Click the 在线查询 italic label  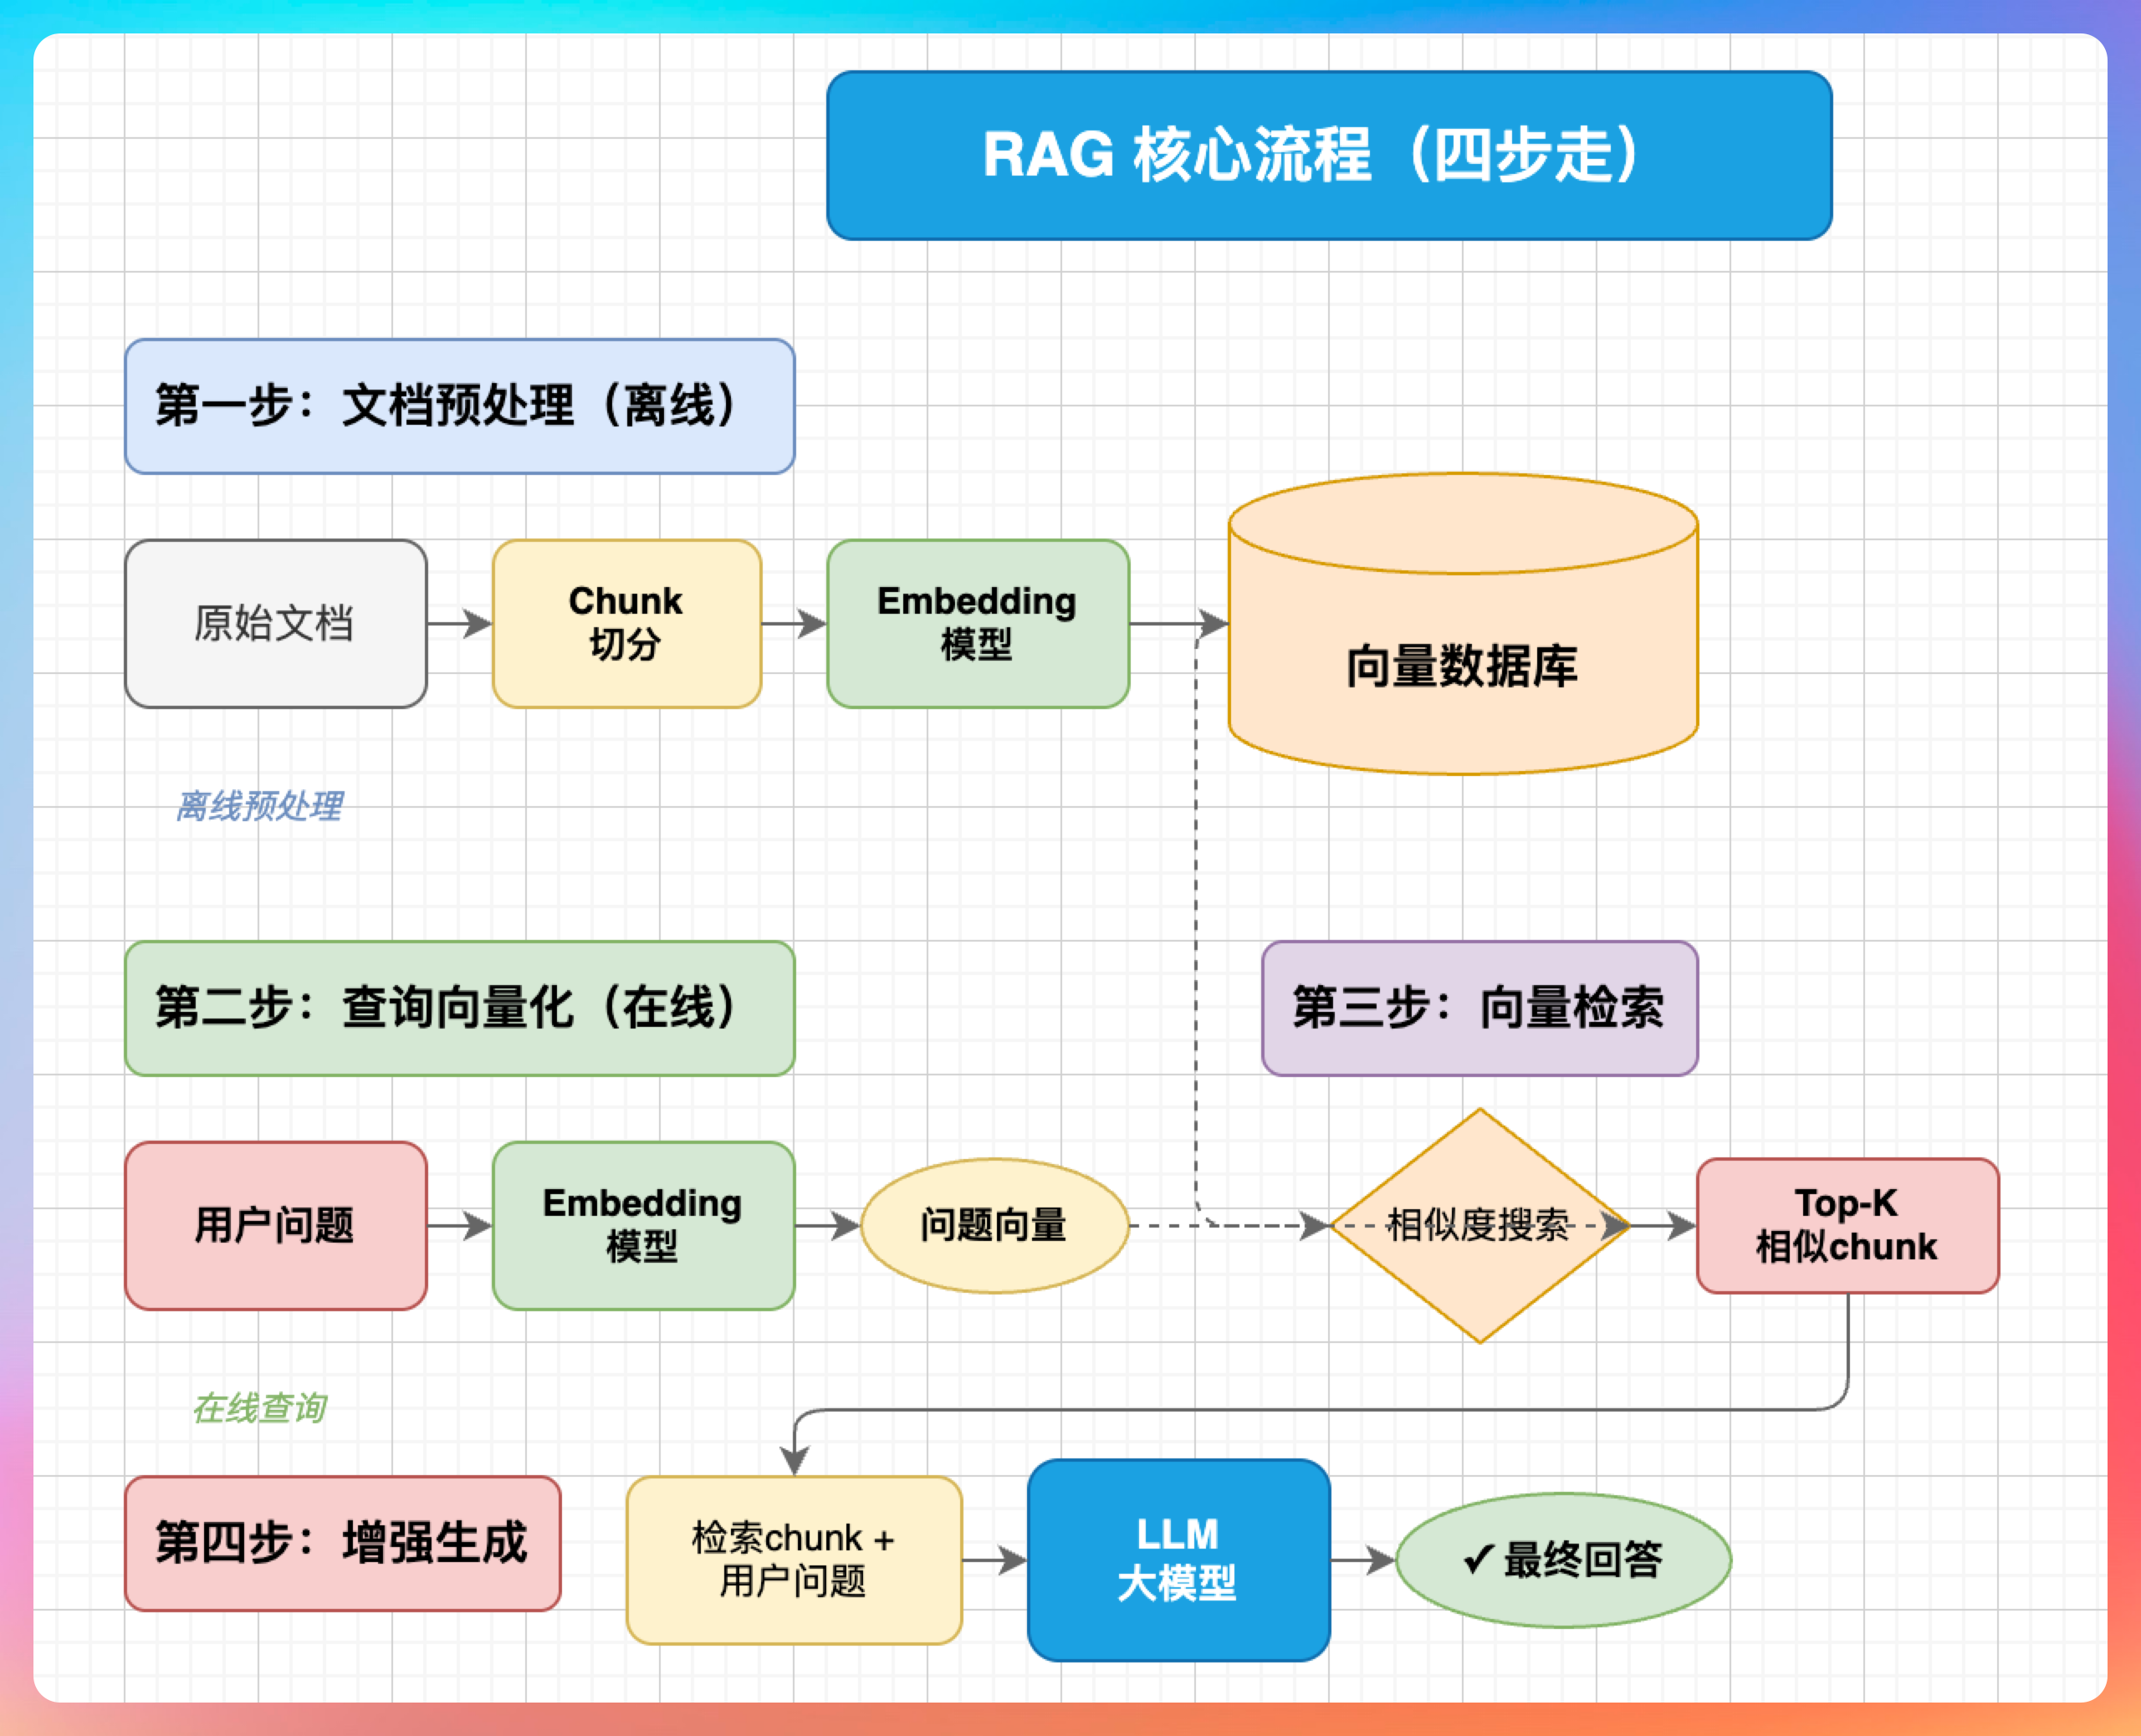tap(259, 1408)
